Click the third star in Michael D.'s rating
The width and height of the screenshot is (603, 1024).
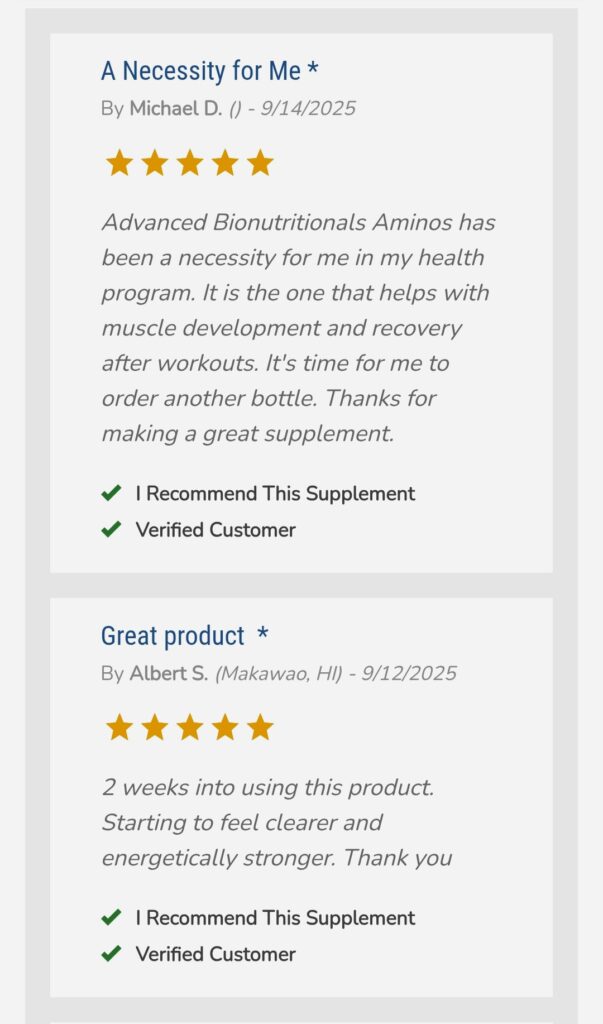[x=190, y=163]
